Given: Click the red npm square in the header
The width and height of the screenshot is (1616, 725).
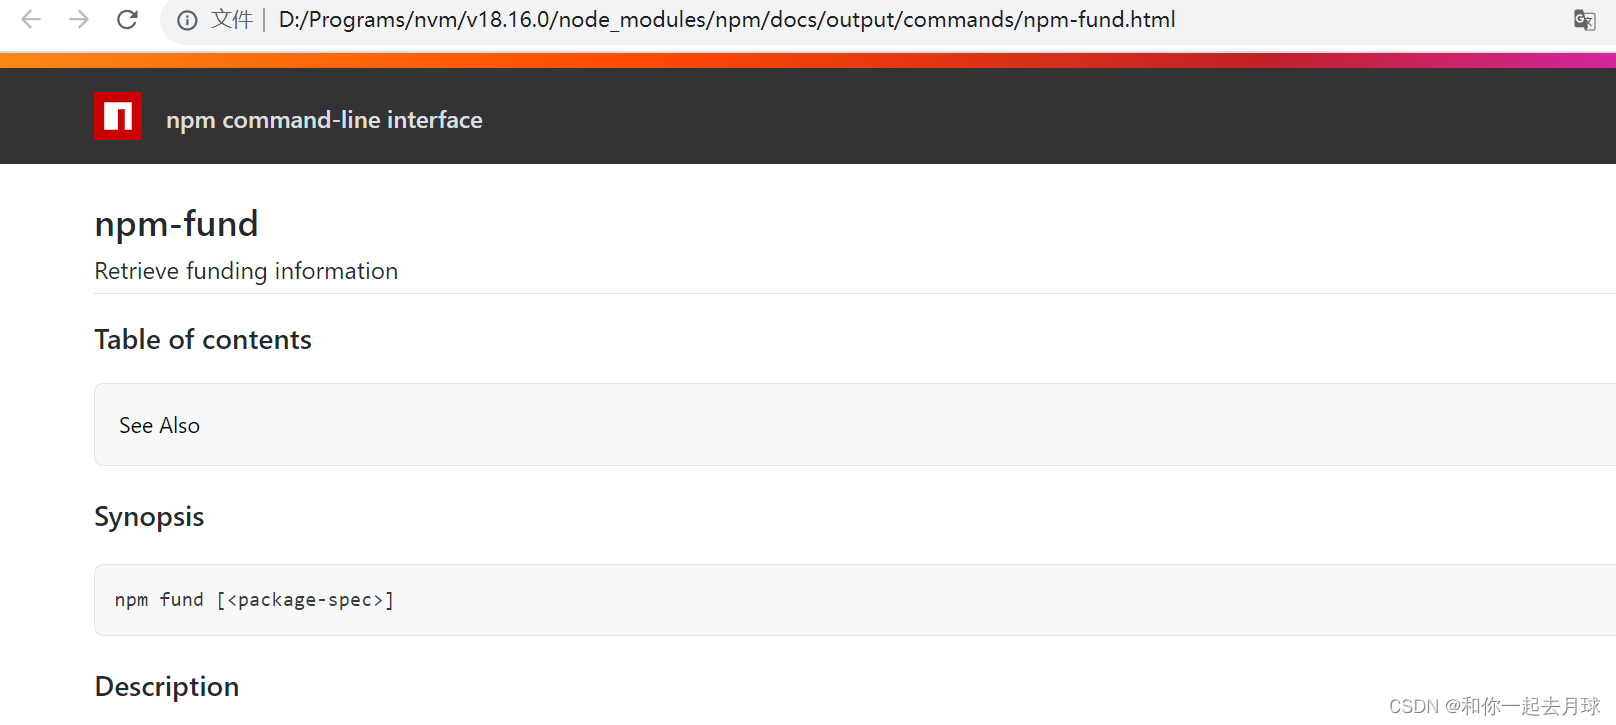Looking at the screenshot, I should [117, 115].
